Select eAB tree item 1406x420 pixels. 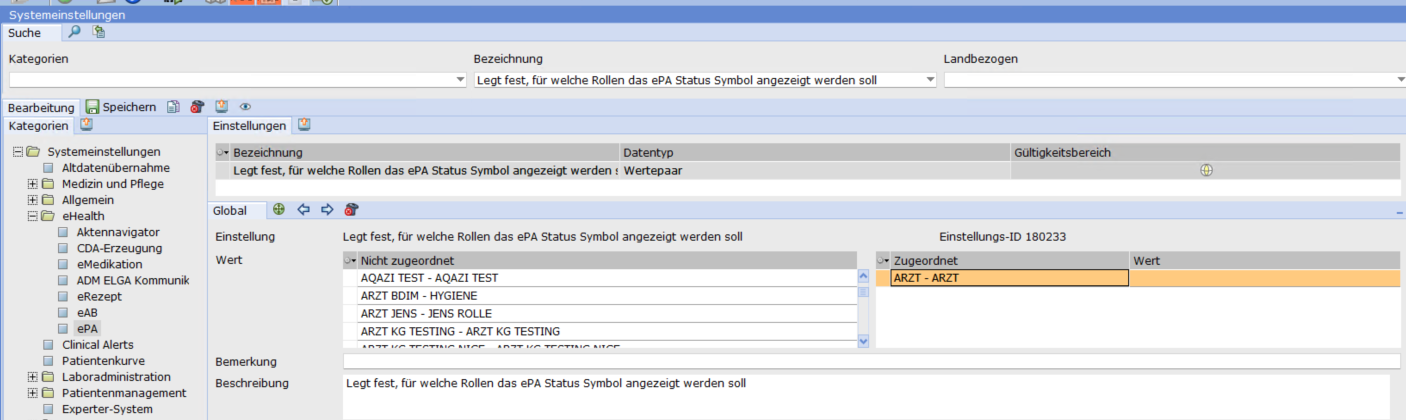87,312
